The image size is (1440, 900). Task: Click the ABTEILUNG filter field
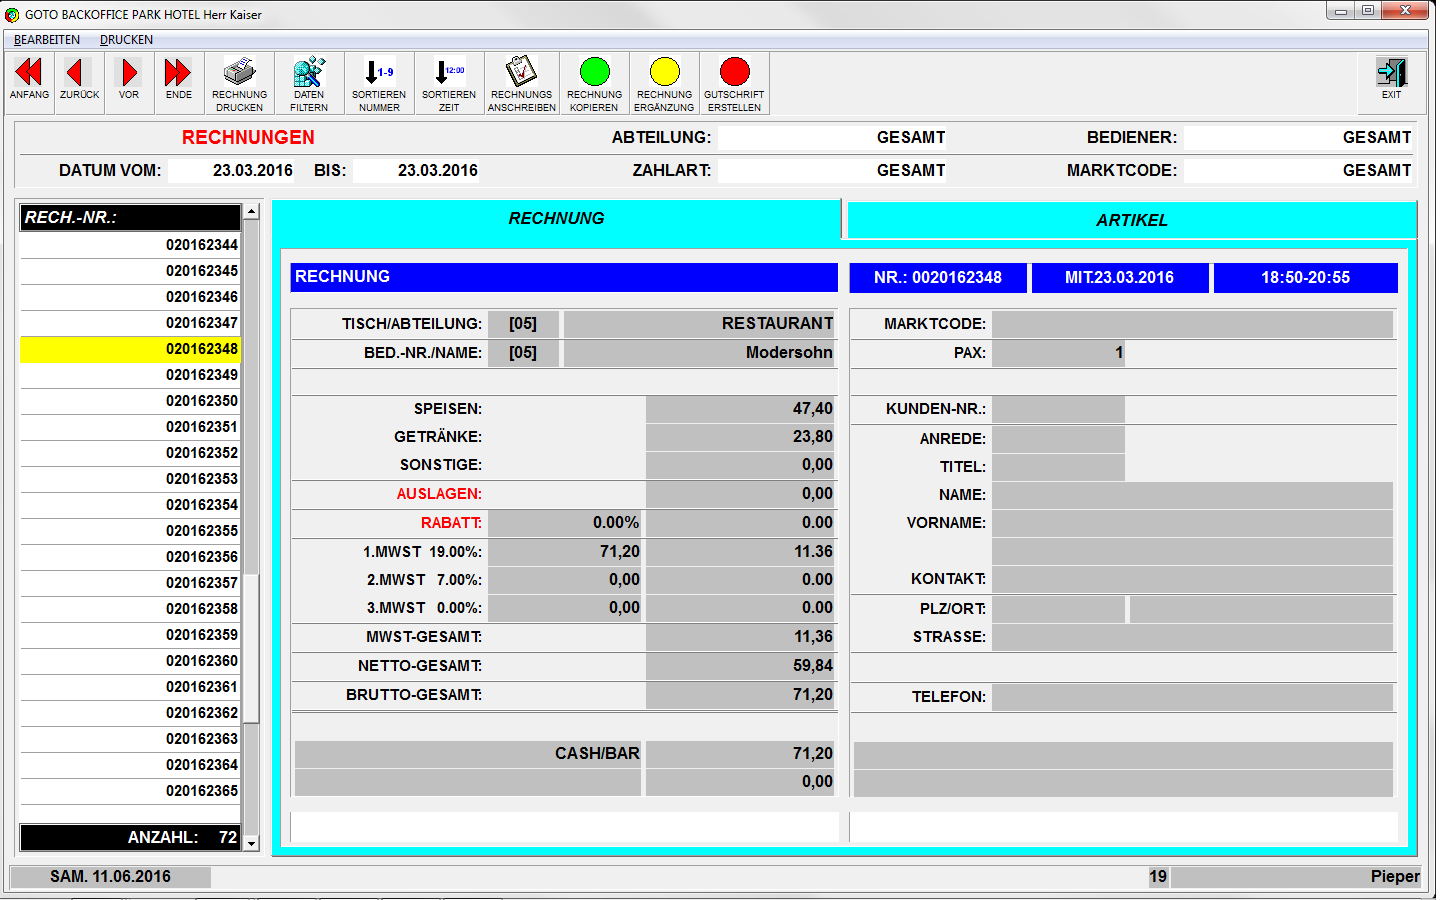pyautogui.click(x=832, y=138)
